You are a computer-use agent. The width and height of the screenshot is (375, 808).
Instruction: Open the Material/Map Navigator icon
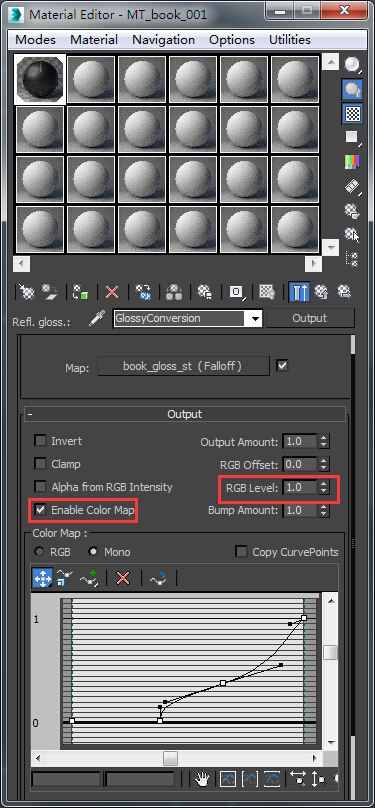[352, 259]
